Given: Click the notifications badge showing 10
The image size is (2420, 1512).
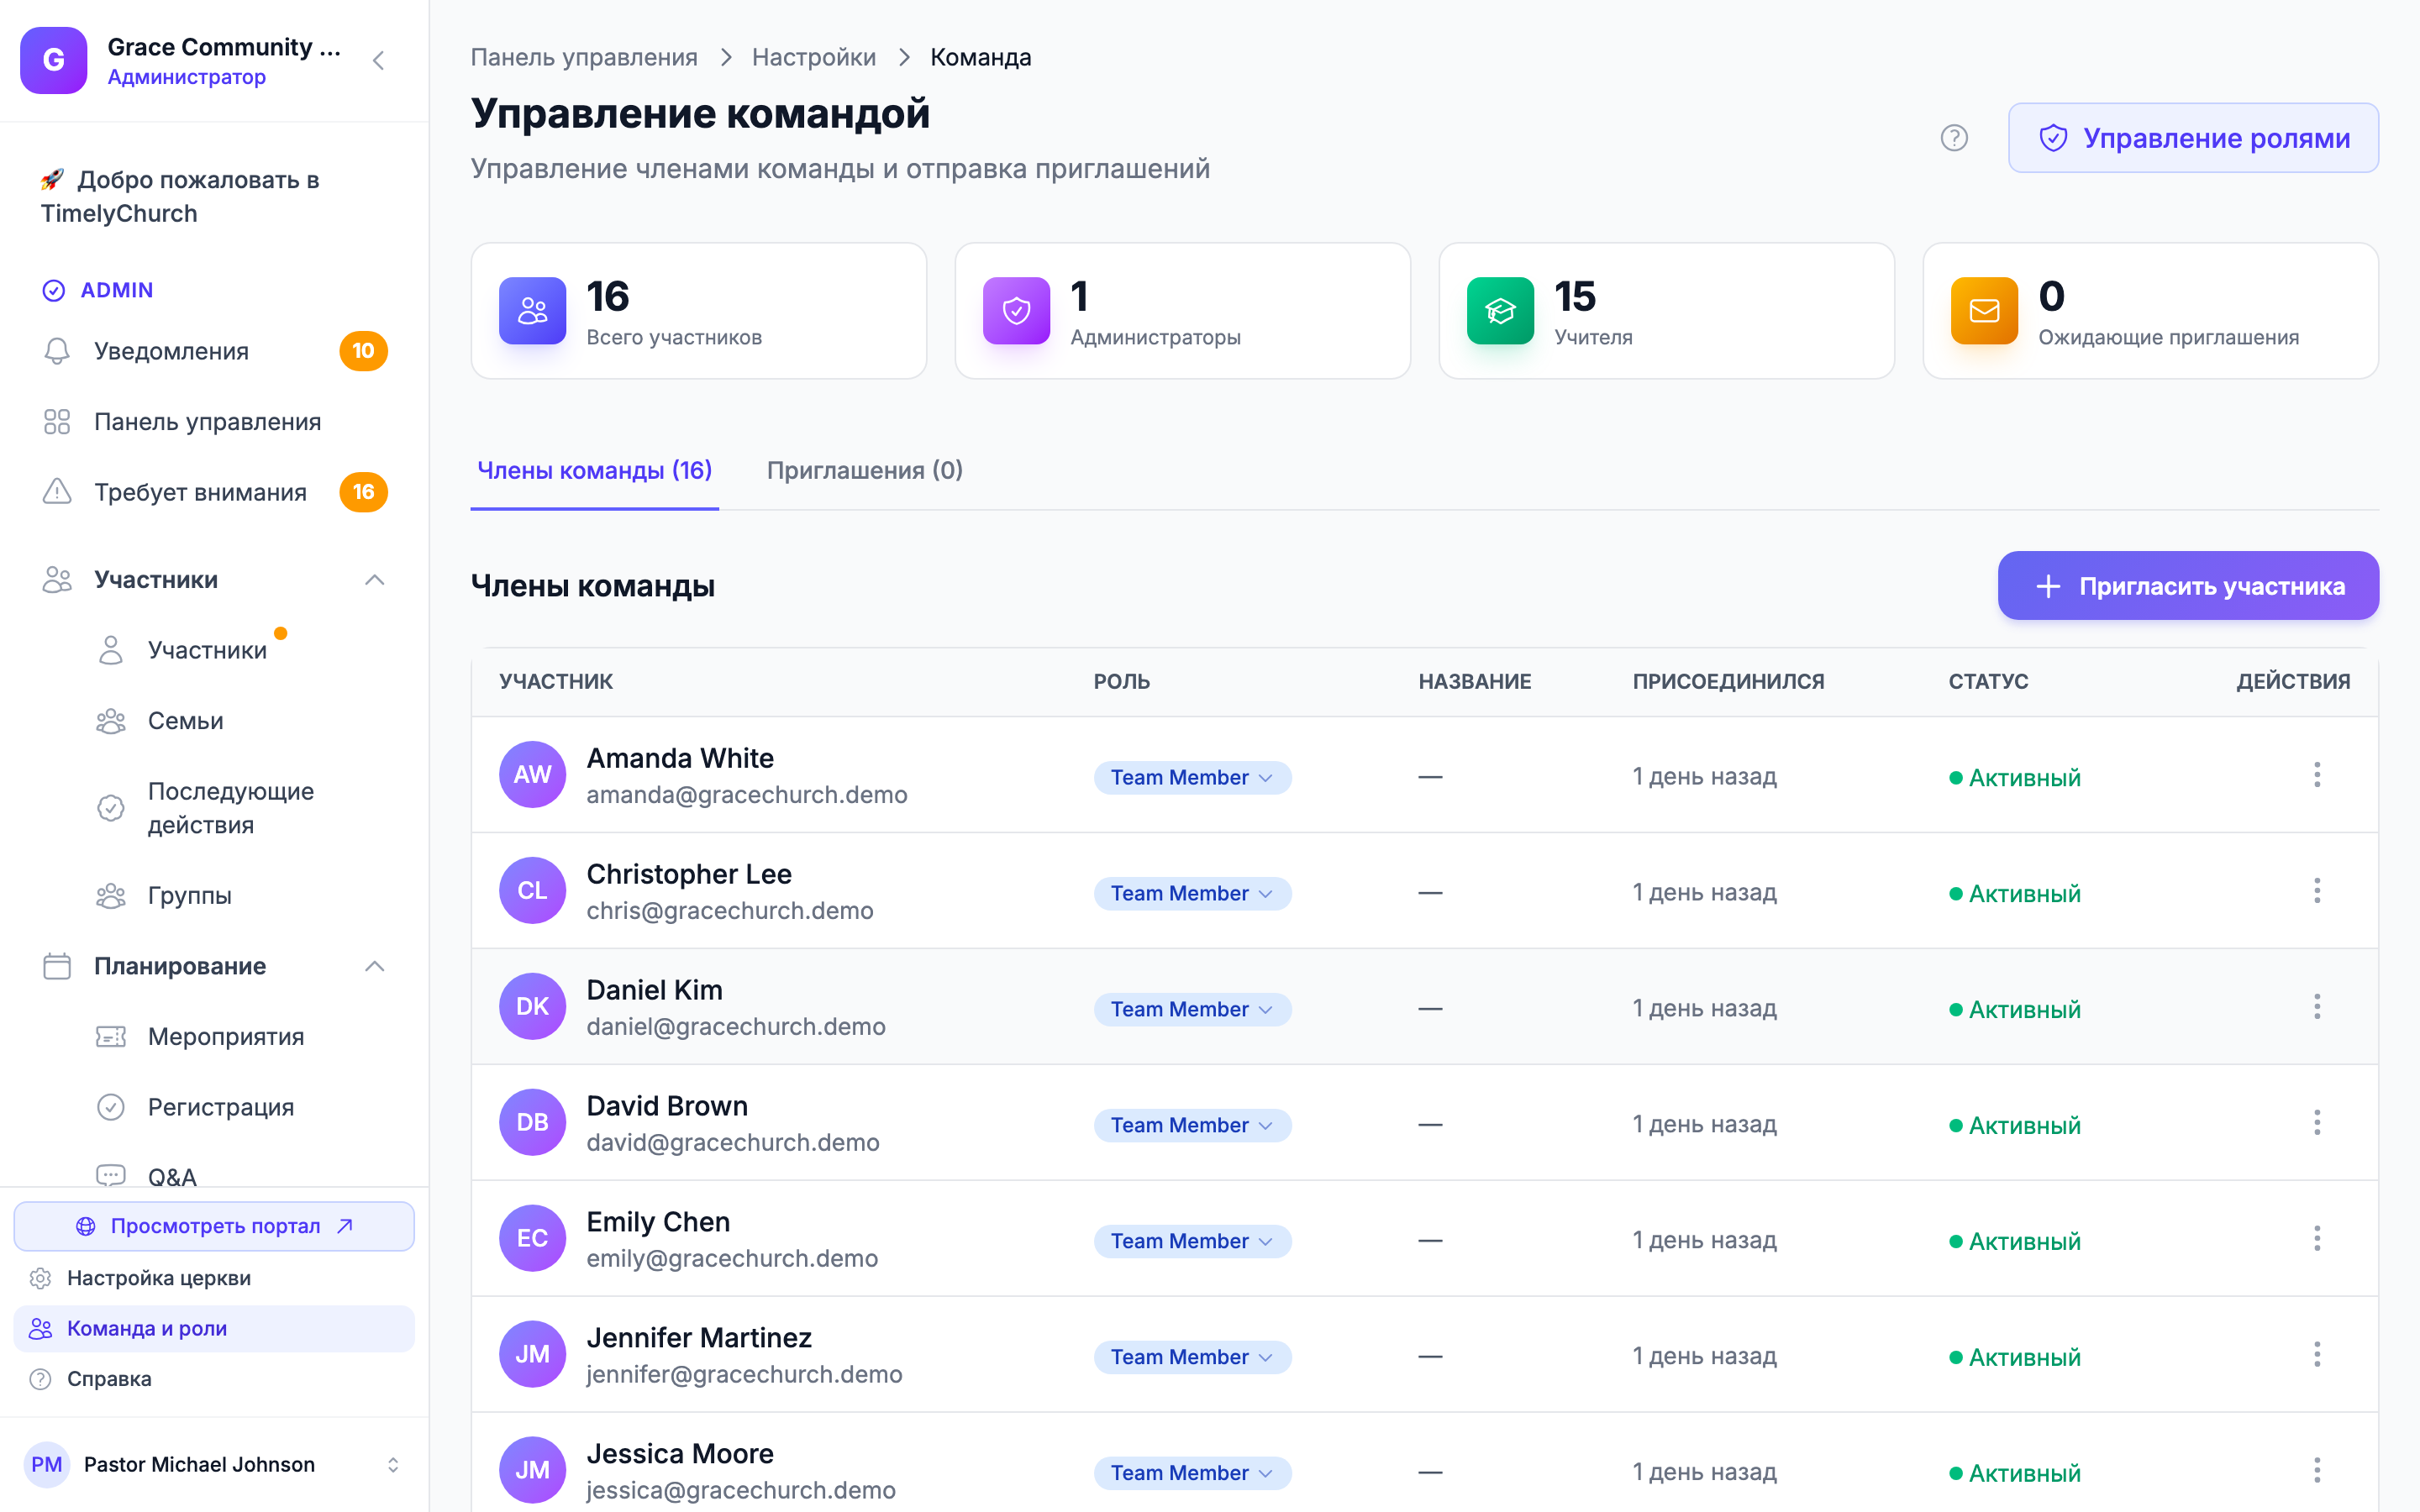Looking at the screenshot, I should pos(363,351).
